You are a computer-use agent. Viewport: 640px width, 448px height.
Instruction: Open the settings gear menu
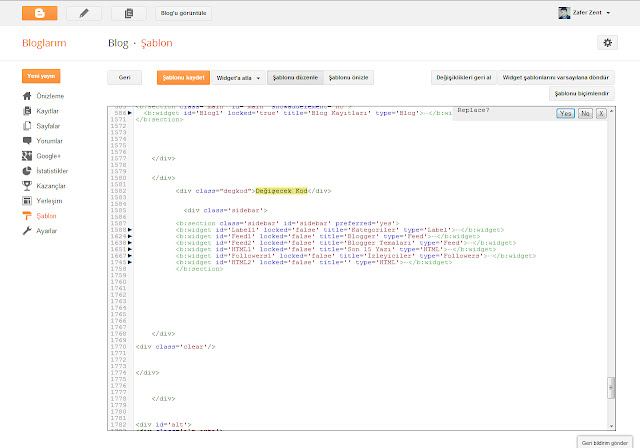[607, 42]
